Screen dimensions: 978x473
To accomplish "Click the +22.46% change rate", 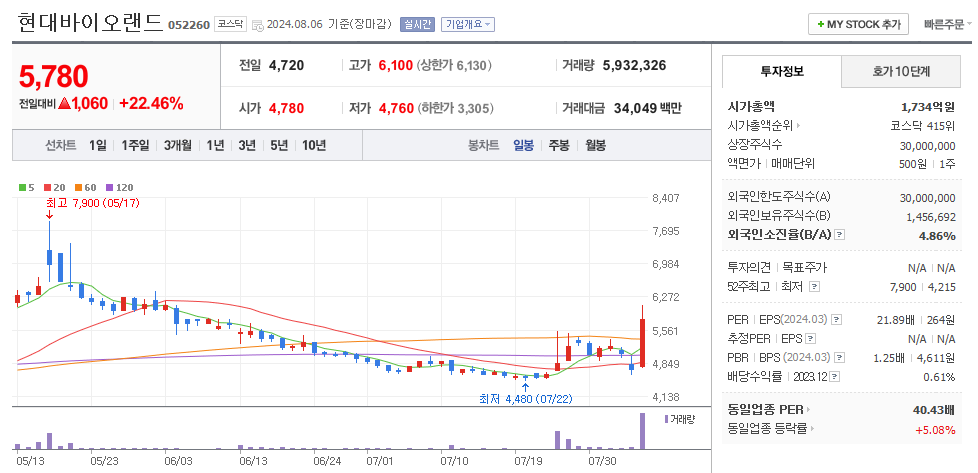I will tap(152, 104).
